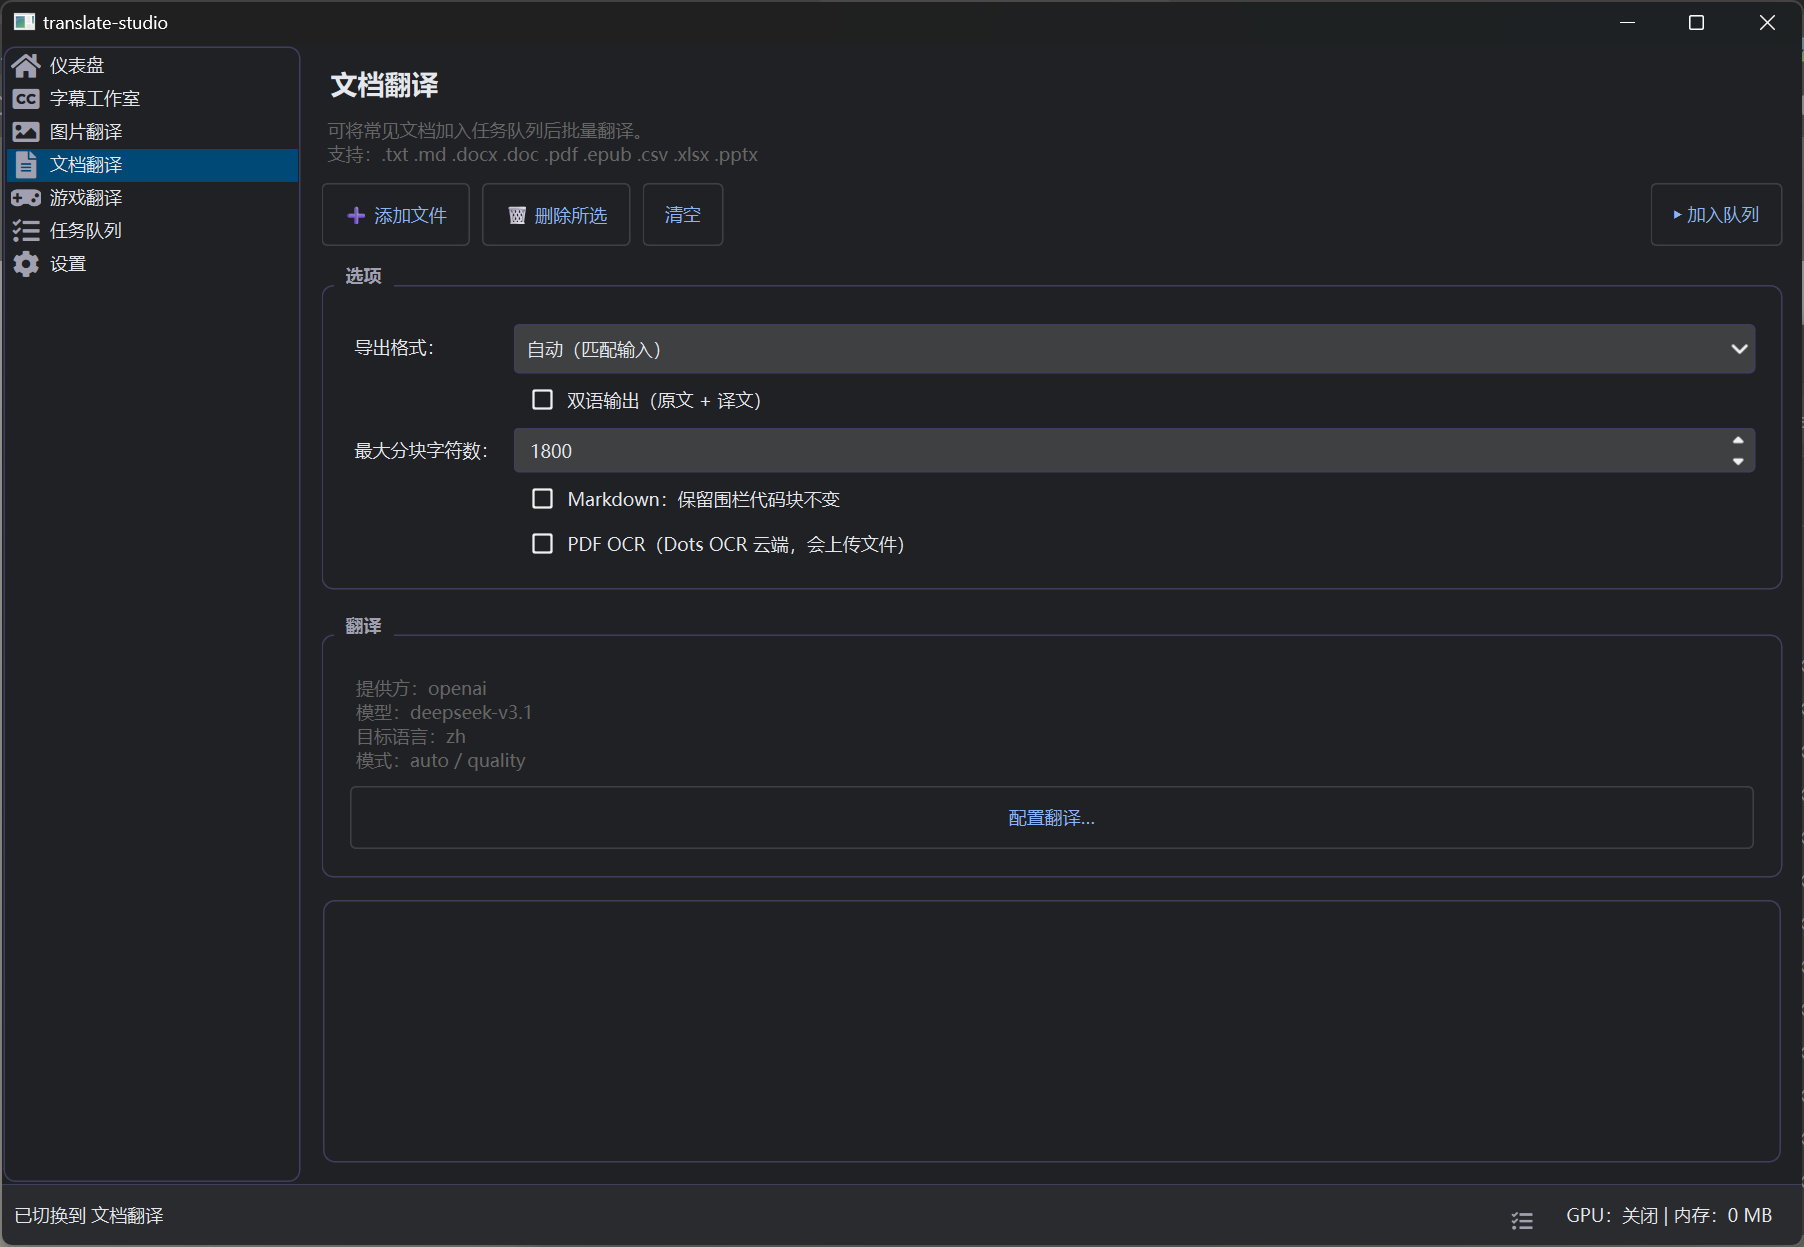Check the Markdown 保留围栏代码块 option
Screen dimensions: 1804x1247
tap(543, 498)
